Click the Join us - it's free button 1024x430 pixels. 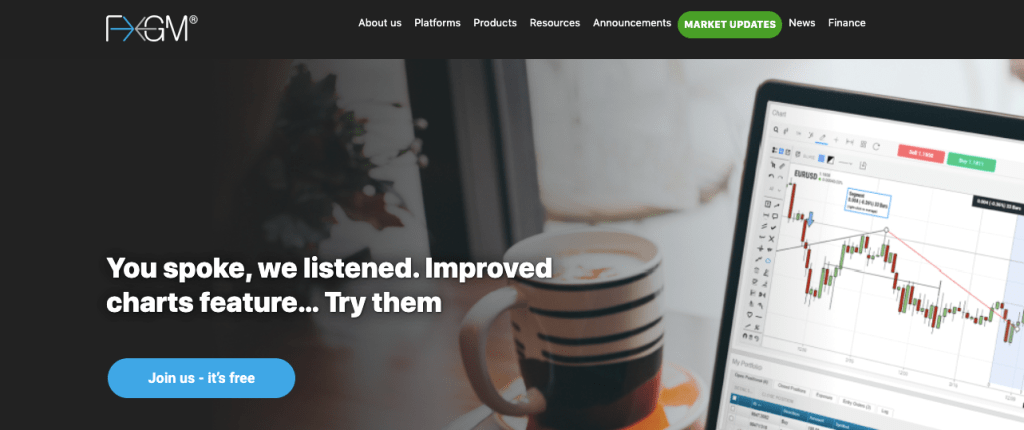tap(201, 378)
